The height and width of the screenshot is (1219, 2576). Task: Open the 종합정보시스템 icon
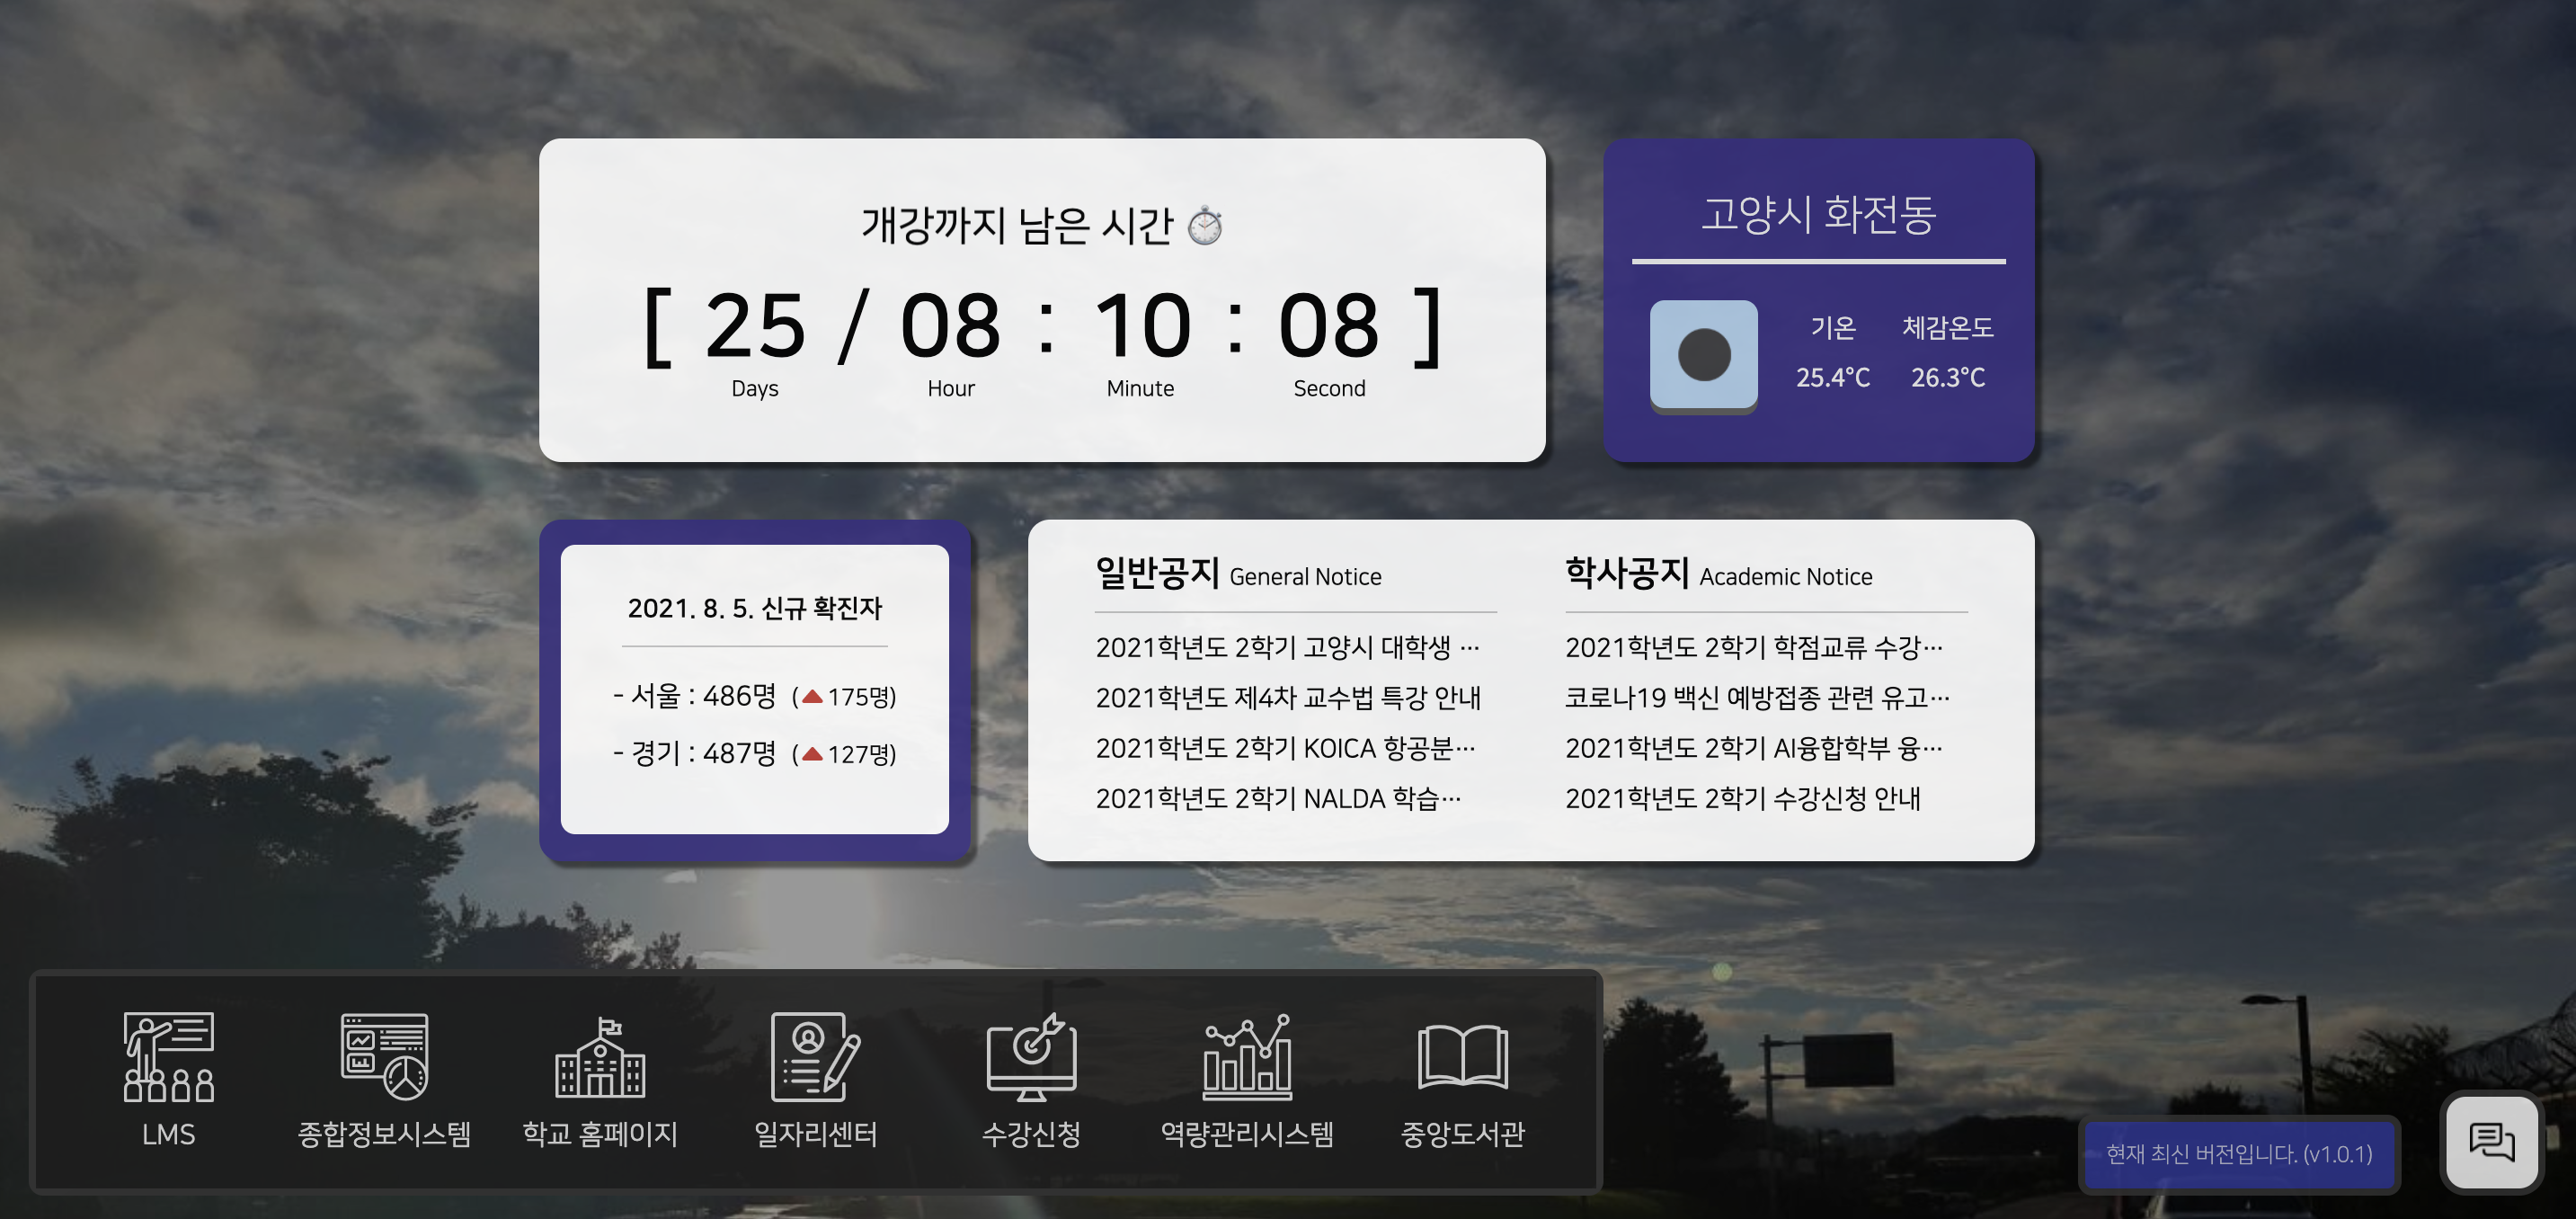[x=384, y=1057]
